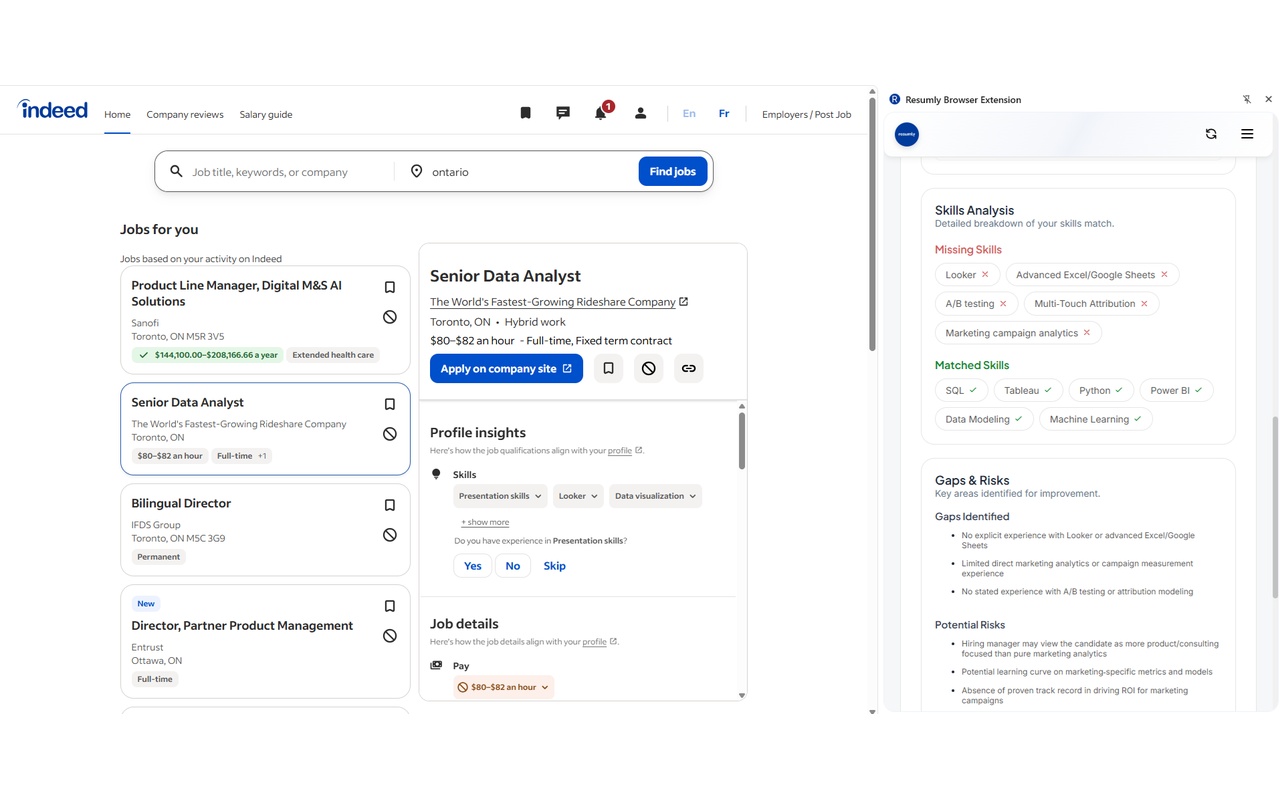This screenshot has height=800, width=1280.
Task: Open the user profile account icon
Action: (x=640, y=112)
